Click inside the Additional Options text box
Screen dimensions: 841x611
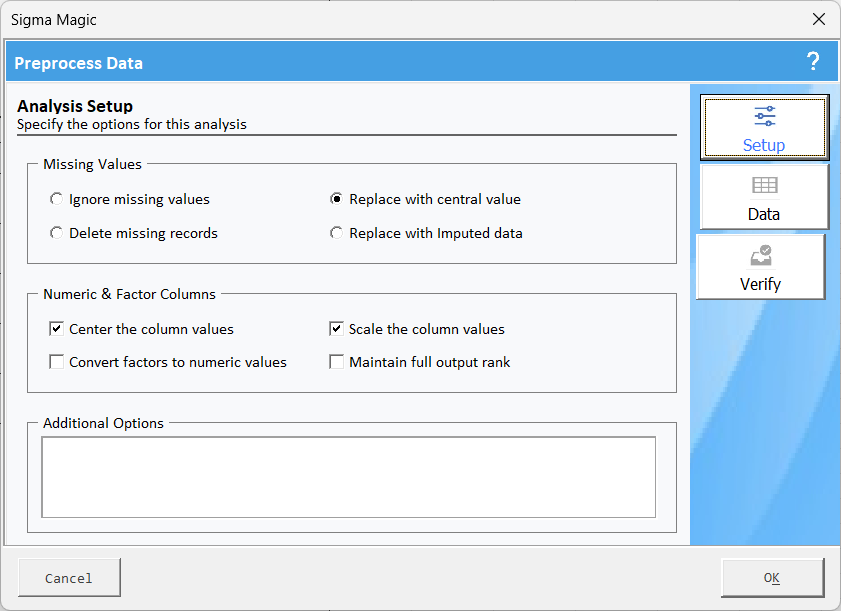point(348,476)
